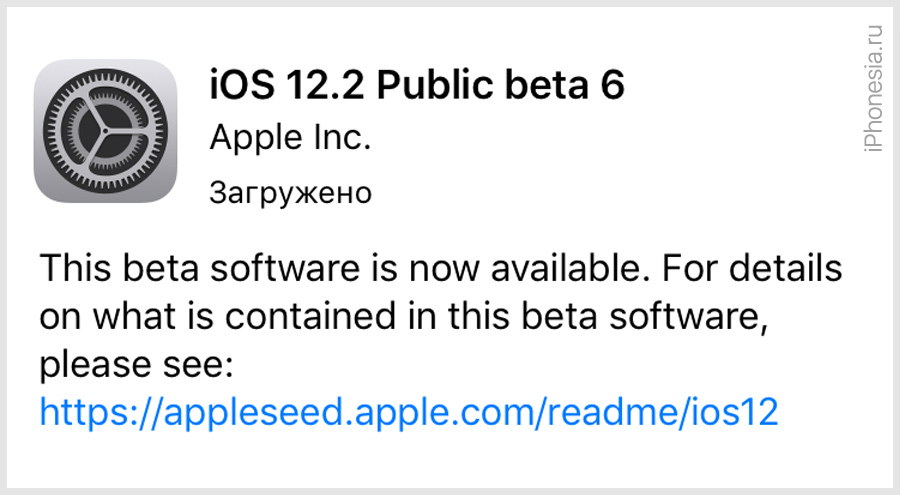The height and width of the screenshot is (495, 900).
Task: Click the Settings gear app icon
Action: [106, 131]
